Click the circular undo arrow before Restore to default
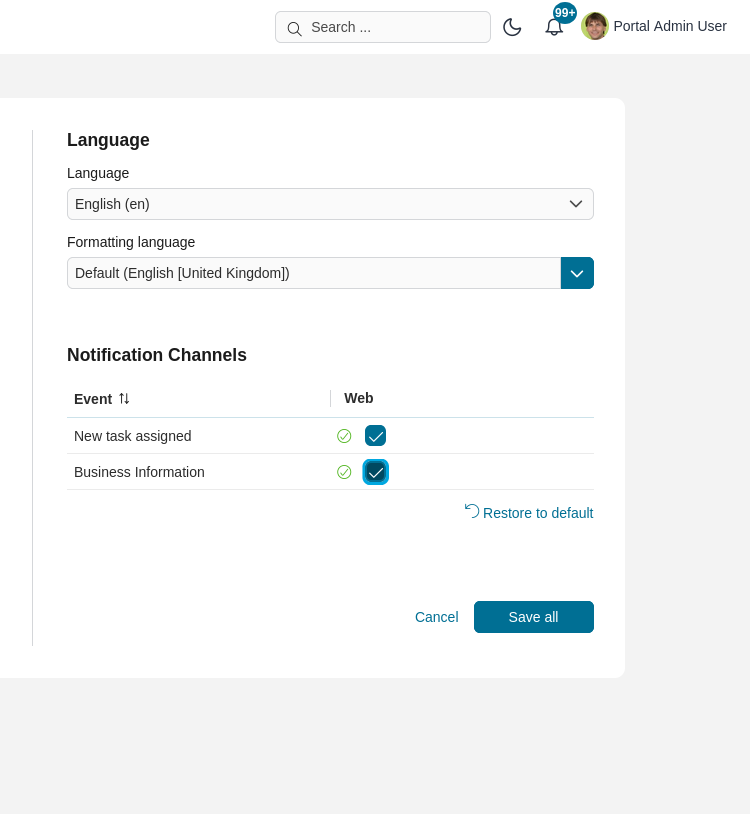Image resolution: width=750 pixels, height=814 pixels. tap(471, 510)
